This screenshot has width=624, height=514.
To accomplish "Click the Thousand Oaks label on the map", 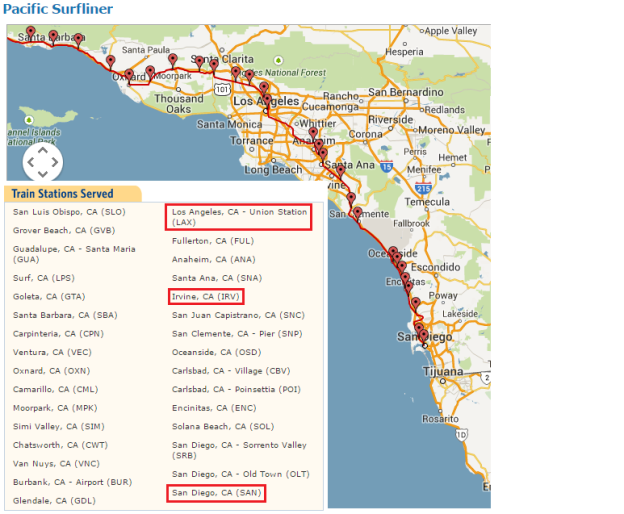I will point(179,103).
